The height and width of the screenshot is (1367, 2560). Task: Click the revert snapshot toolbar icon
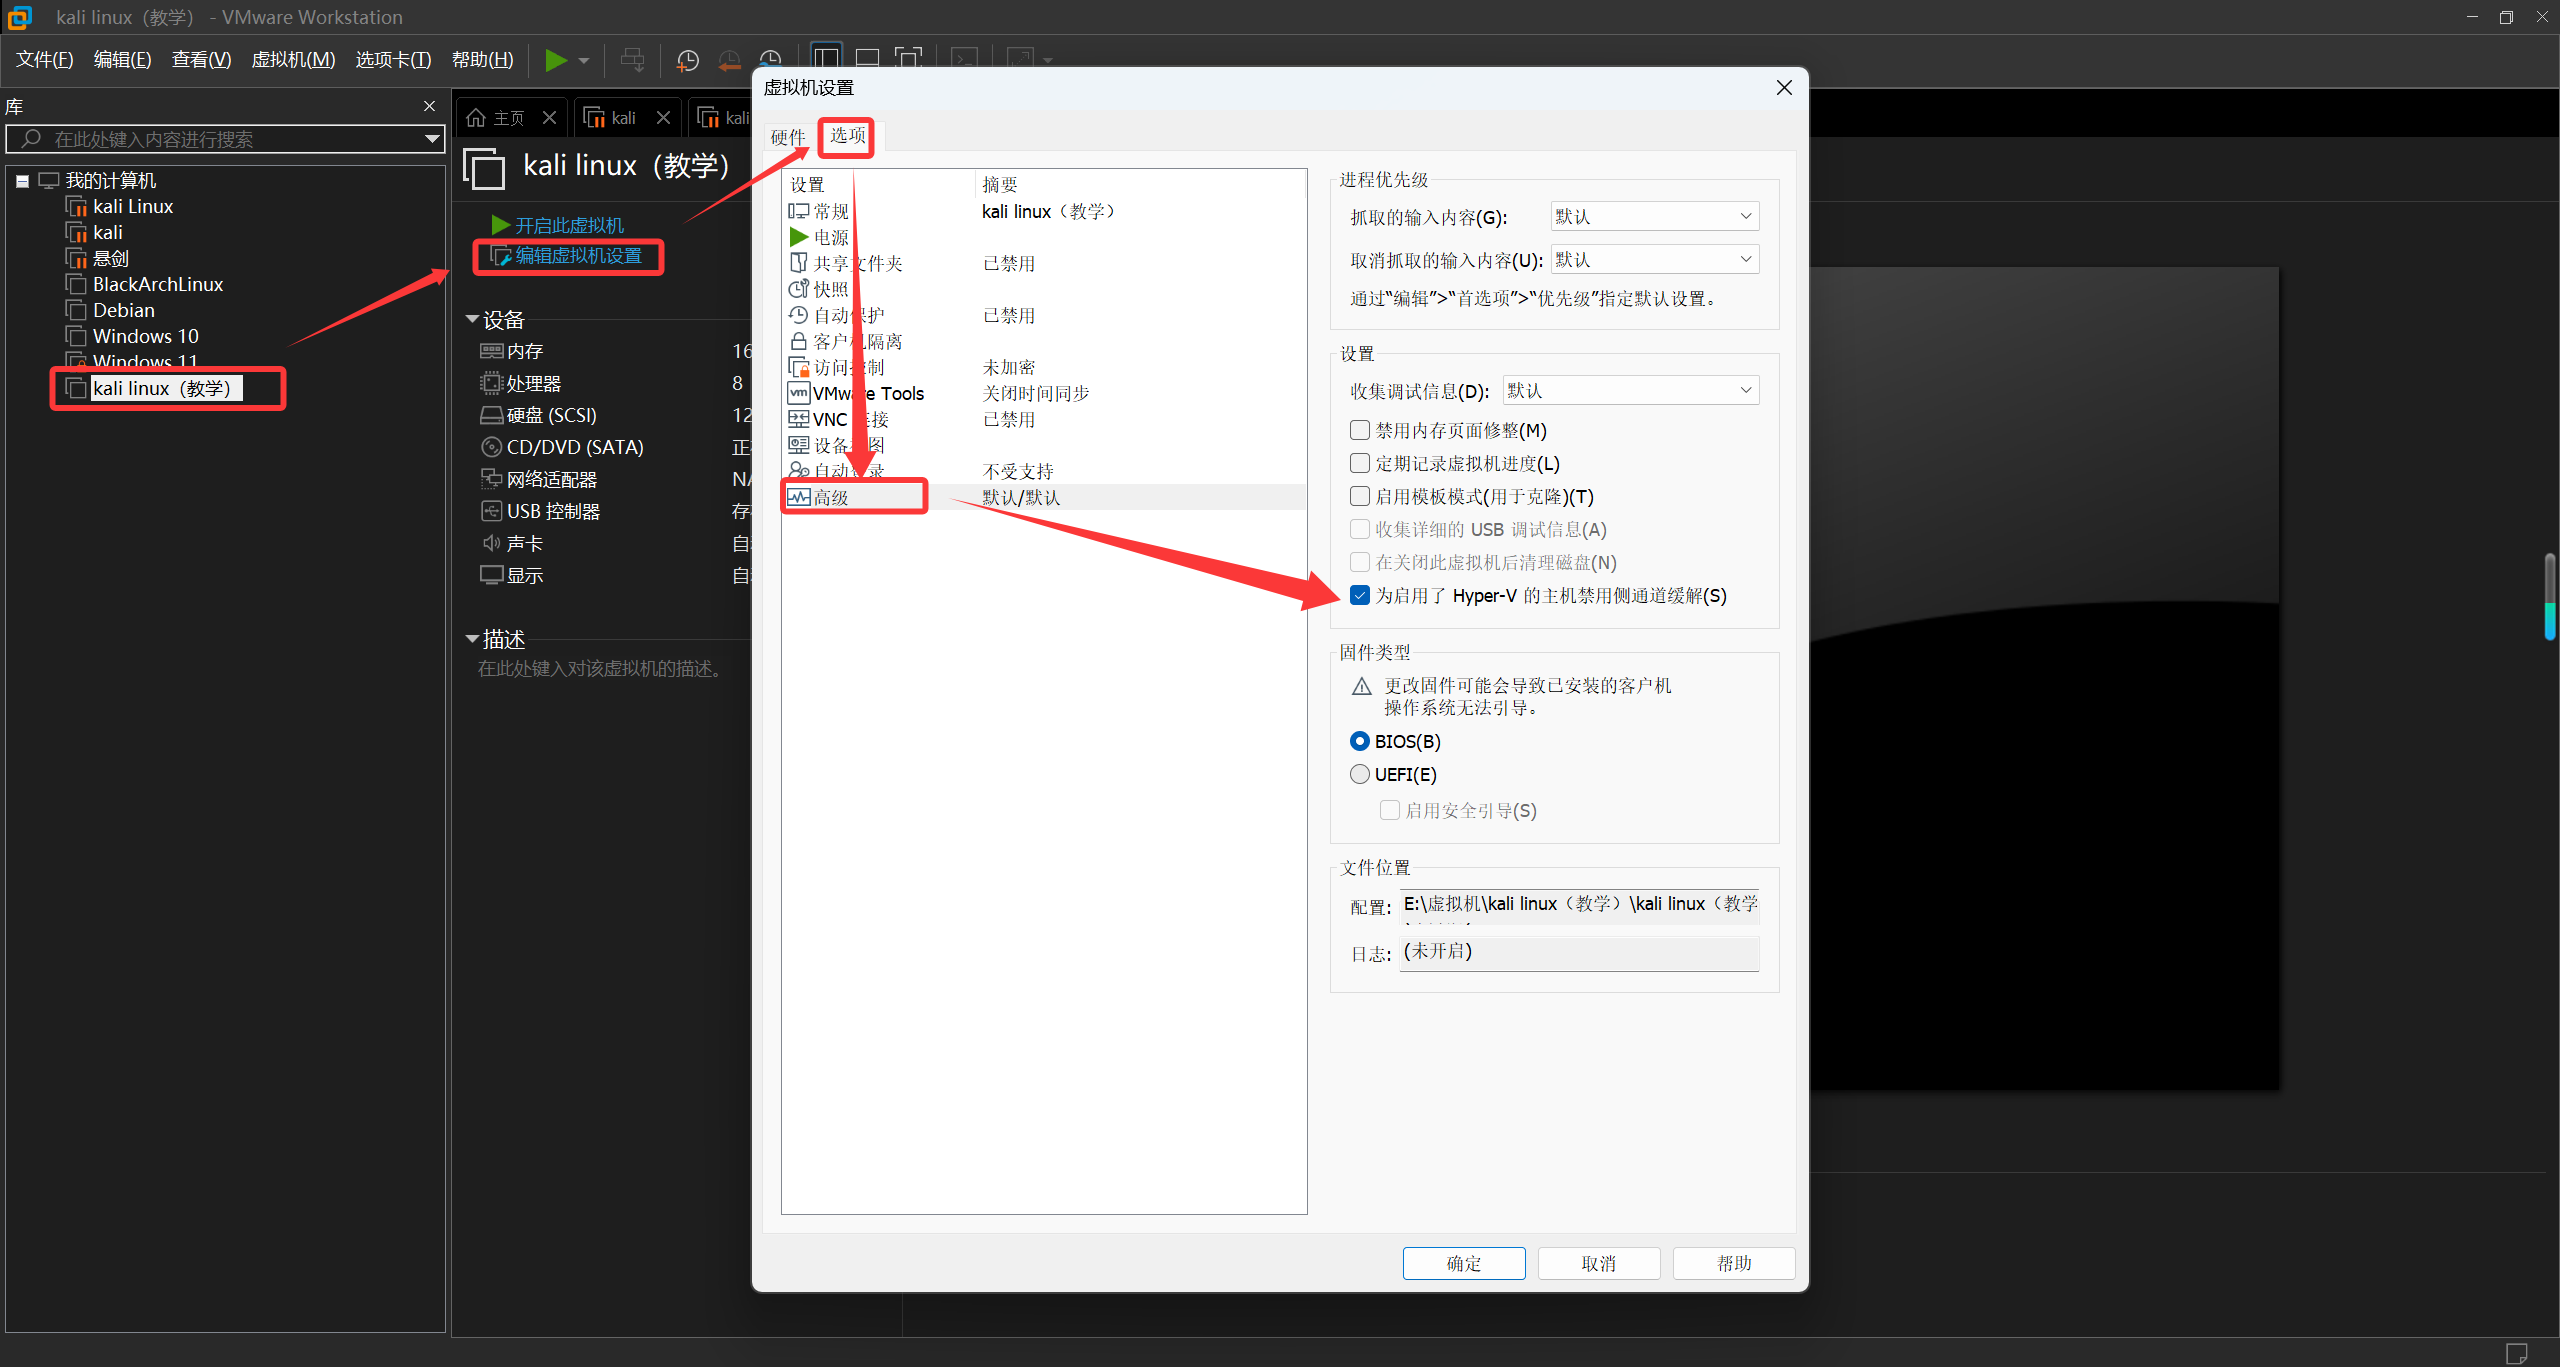(x=729, y=60)
